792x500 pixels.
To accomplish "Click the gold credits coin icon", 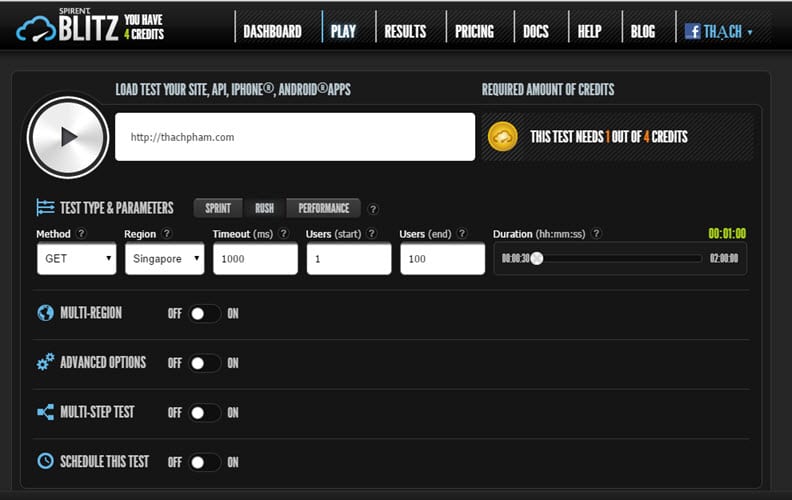I will 503,137.
